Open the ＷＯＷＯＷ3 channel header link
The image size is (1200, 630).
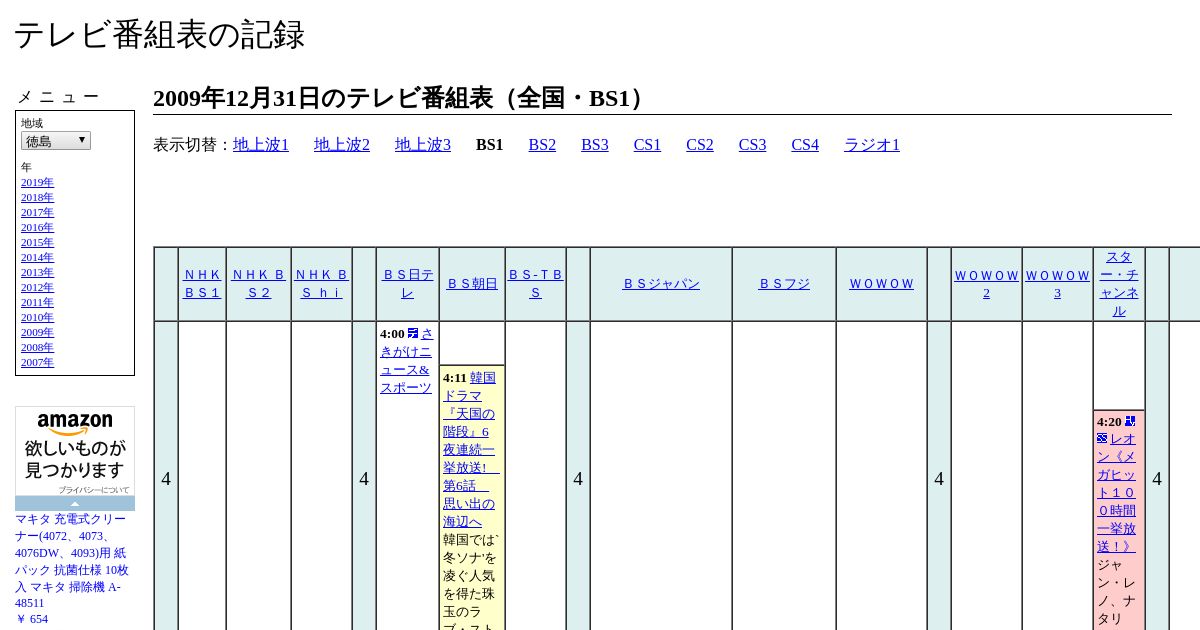[1057, 284]
